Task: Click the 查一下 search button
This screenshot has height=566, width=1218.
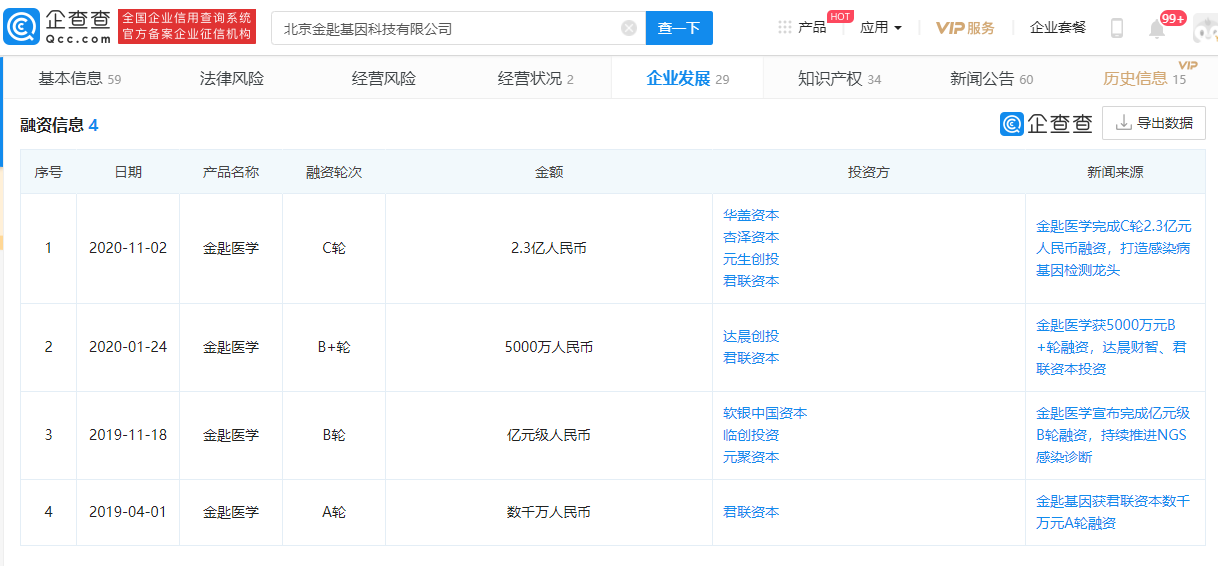Action: click(679, 28)
